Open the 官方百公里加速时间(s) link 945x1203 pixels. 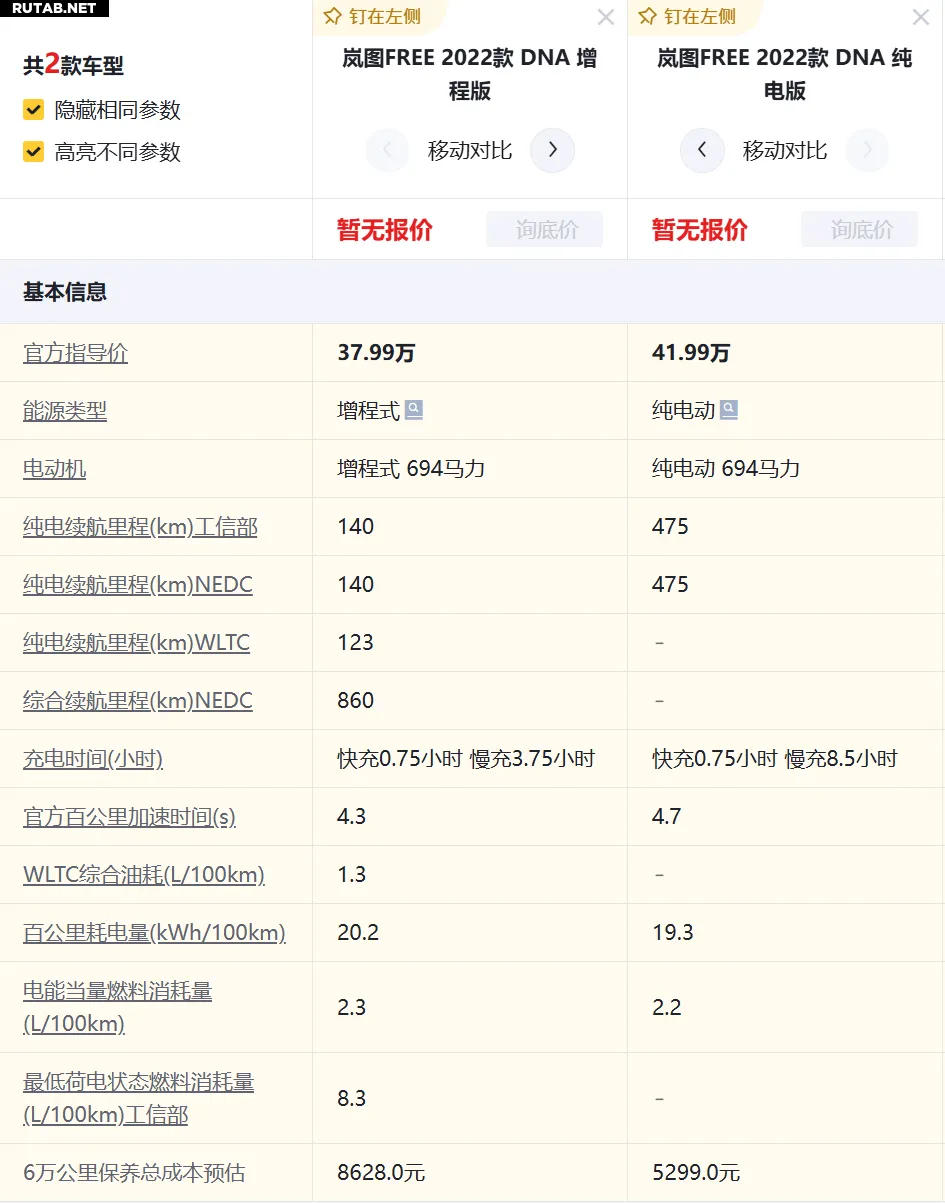pyautogui.click(x=129, y=817)
